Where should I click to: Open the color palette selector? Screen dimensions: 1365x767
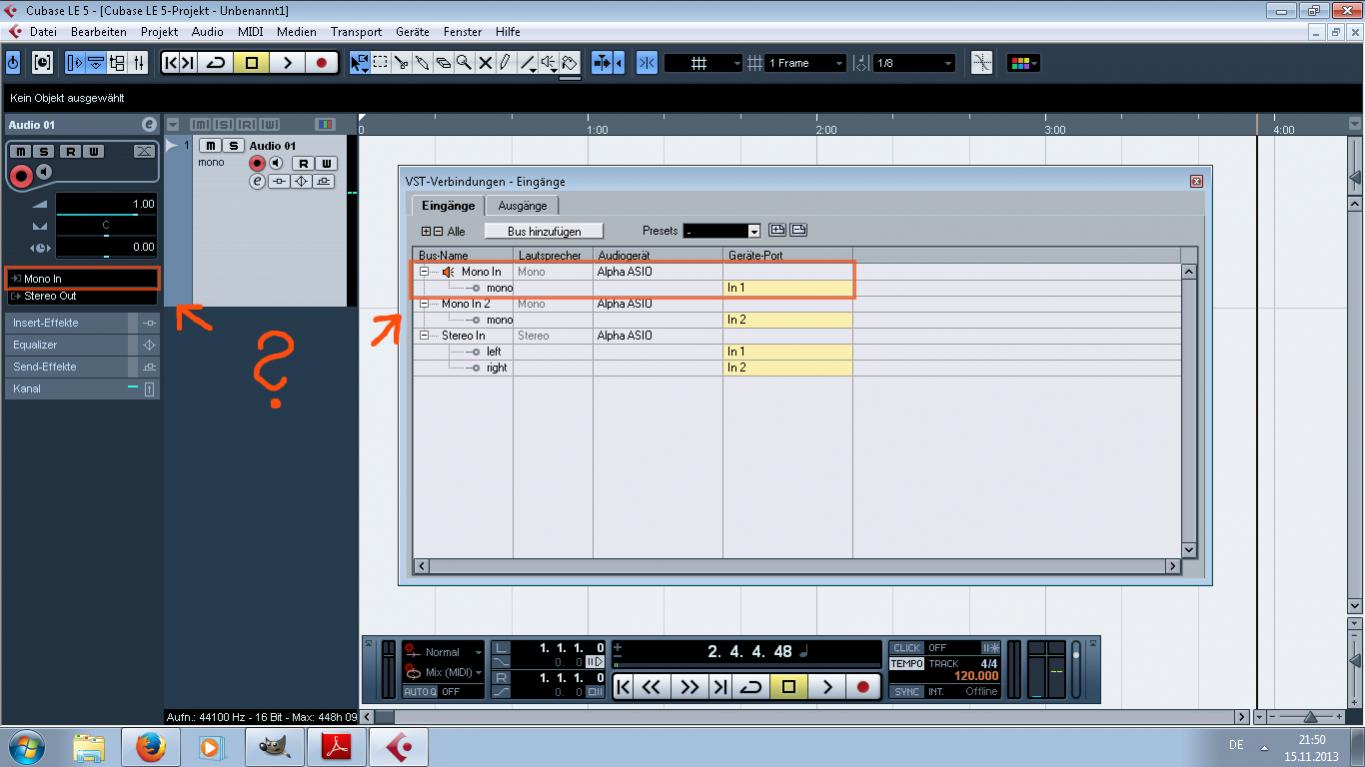pyautogui.click(x=1023, y=63)
